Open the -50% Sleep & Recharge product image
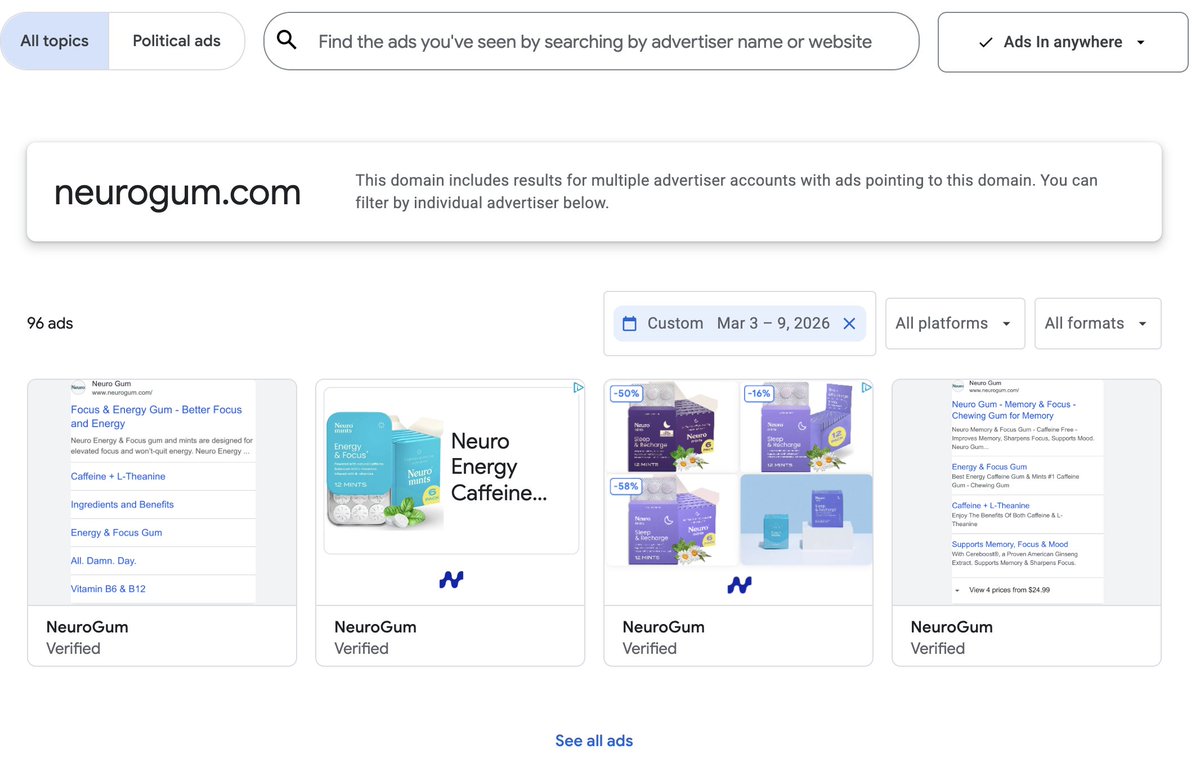 tap(672, 427)
